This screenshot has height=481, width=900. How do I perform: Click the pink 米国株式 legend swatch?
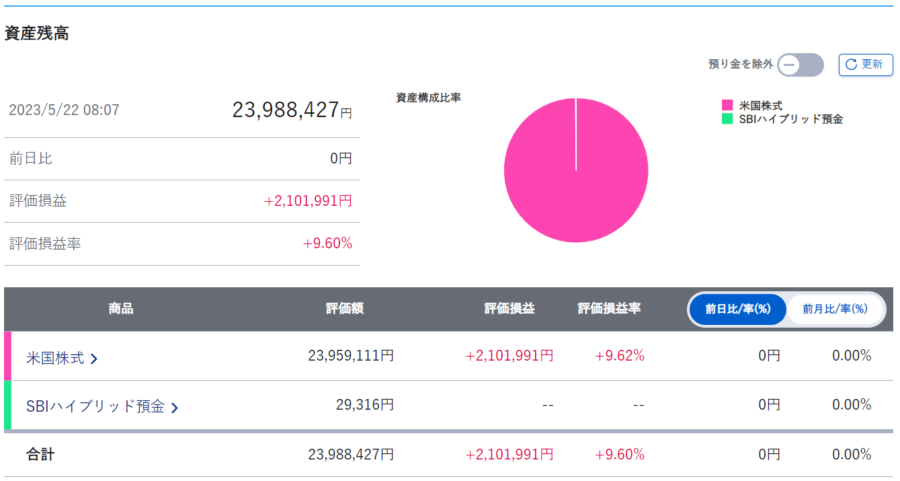727,105
